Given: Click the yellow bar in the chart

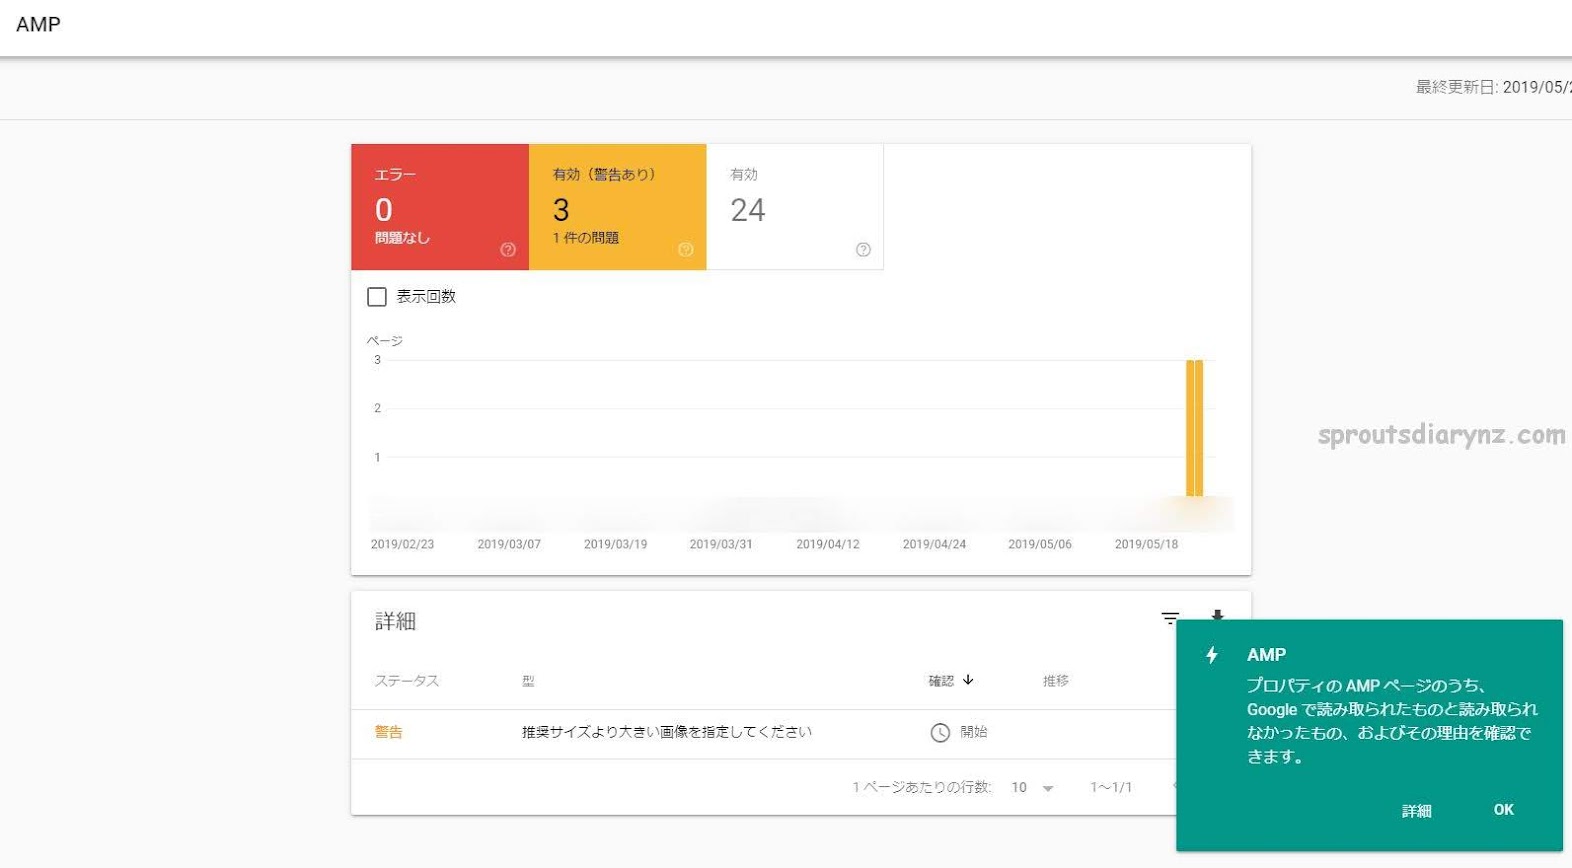Looking at the screenshot, I should point(1195,428).
